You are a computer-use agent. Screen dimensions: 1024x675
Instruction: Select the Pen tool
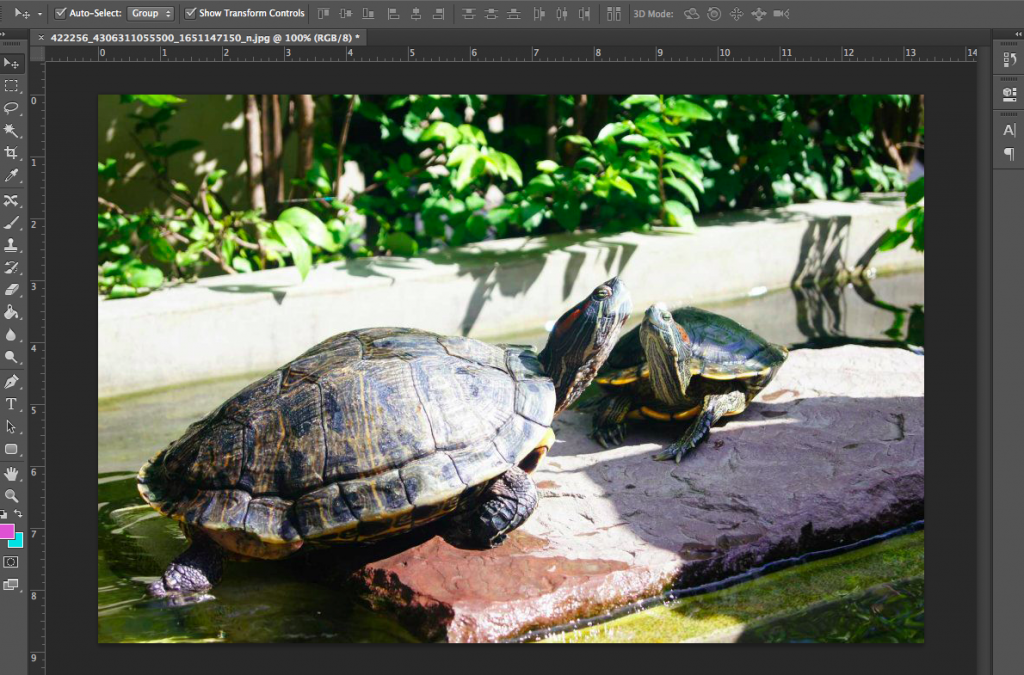click(x=11, y=382)
